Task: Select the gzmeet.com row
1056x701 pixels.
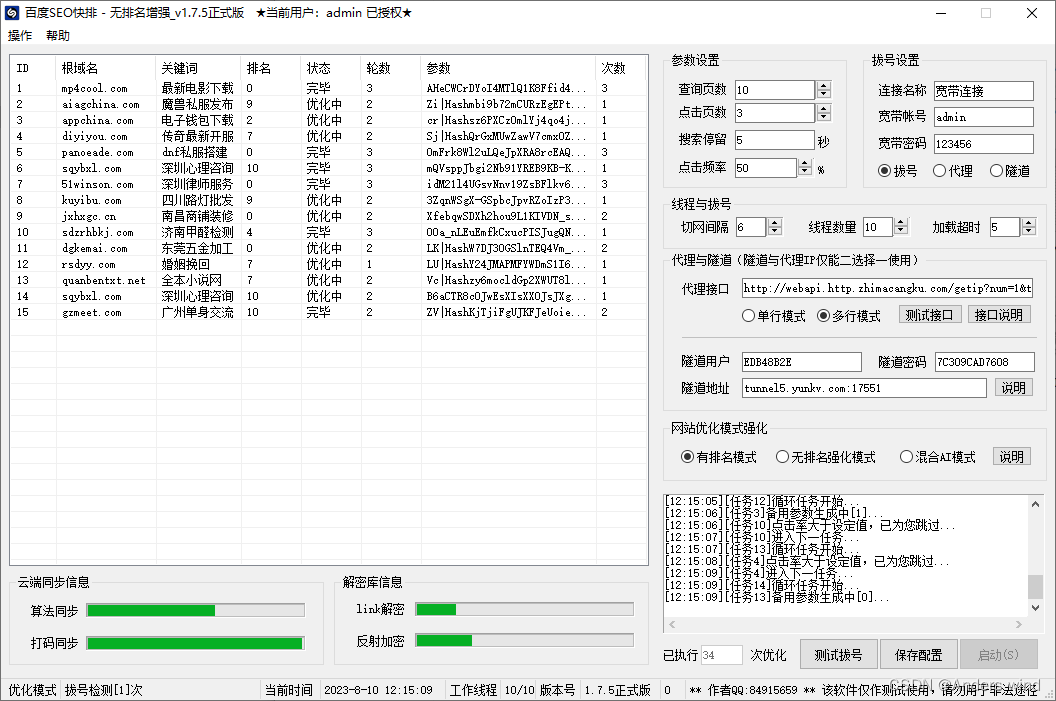Action: [x=328, y=312]
